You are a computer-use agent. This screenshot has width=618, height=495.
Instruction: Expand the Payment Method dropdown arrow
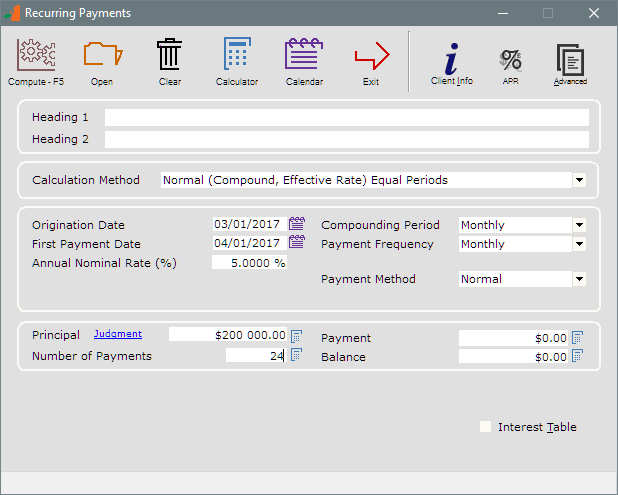579,279
